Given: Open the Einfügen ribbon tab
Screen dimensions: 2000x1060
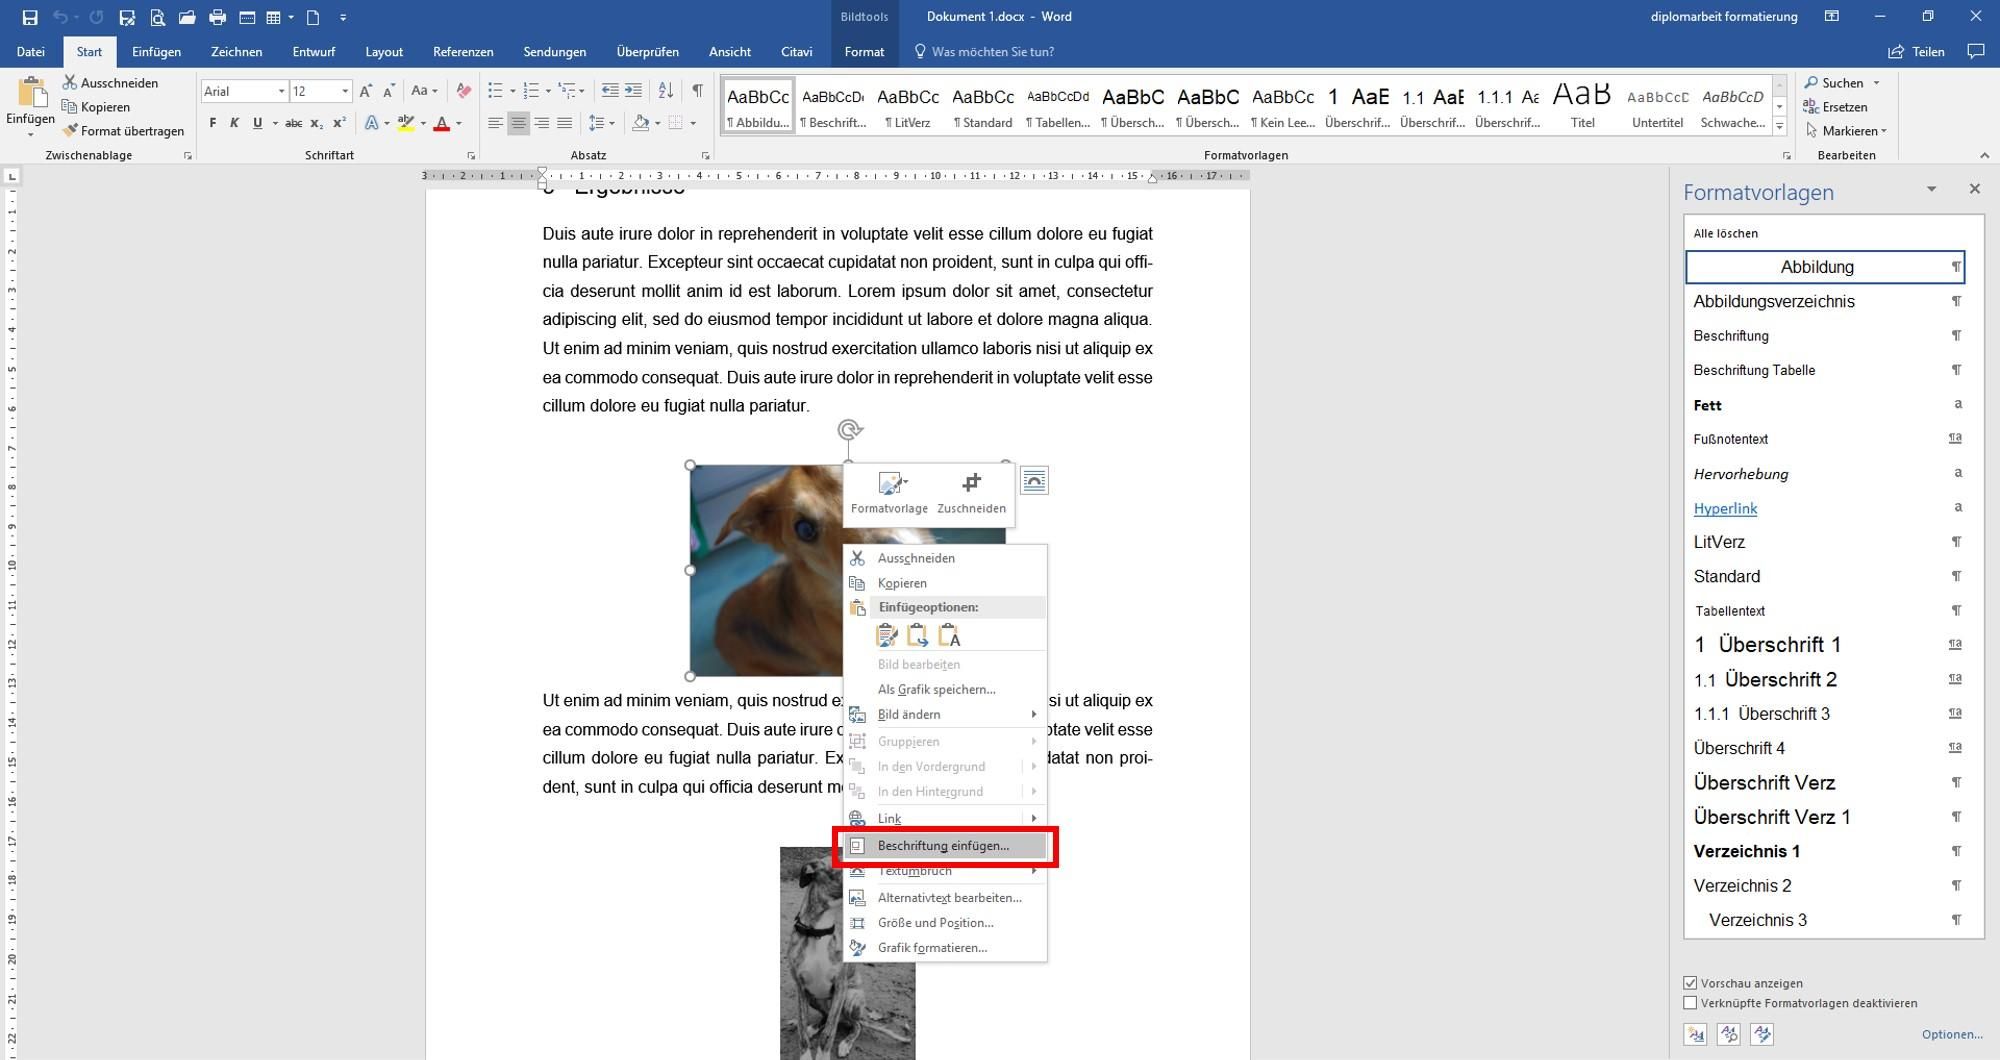Looking at the screenshot, I should (x=156, y=52).
